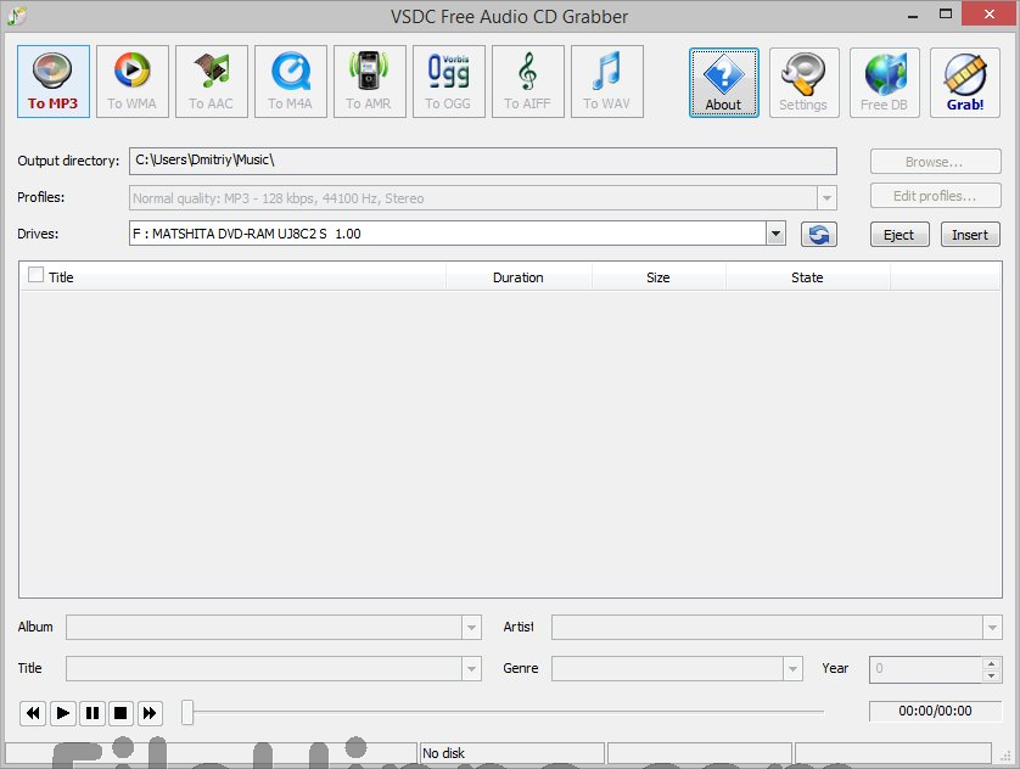The width and height of the screenshot is (1020, 769).
Task: Expand the Drives dropdown list
Action: 776,234
